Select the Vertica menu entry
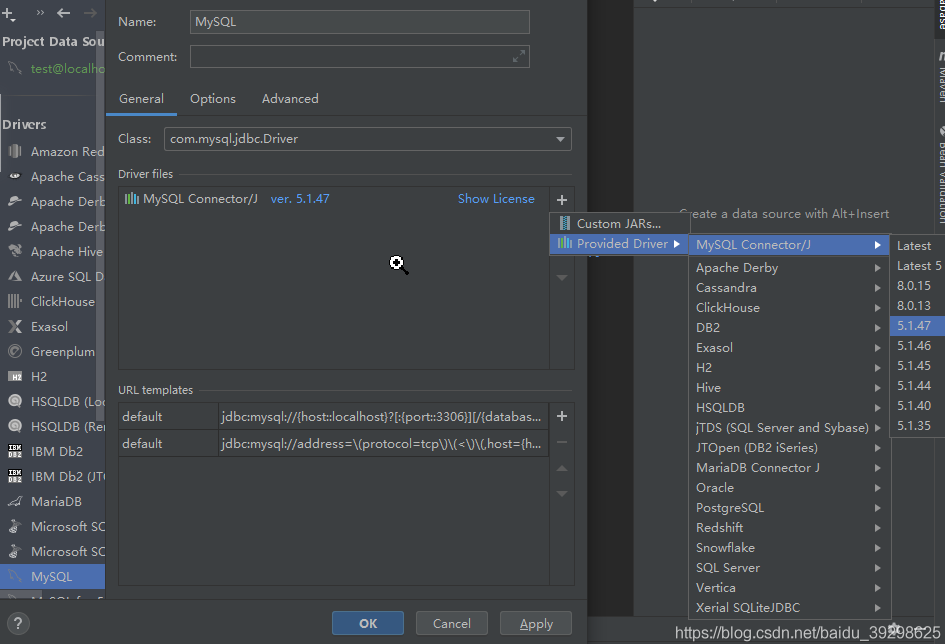The height and width of the screenshot is (644, 945). point(789,588)
